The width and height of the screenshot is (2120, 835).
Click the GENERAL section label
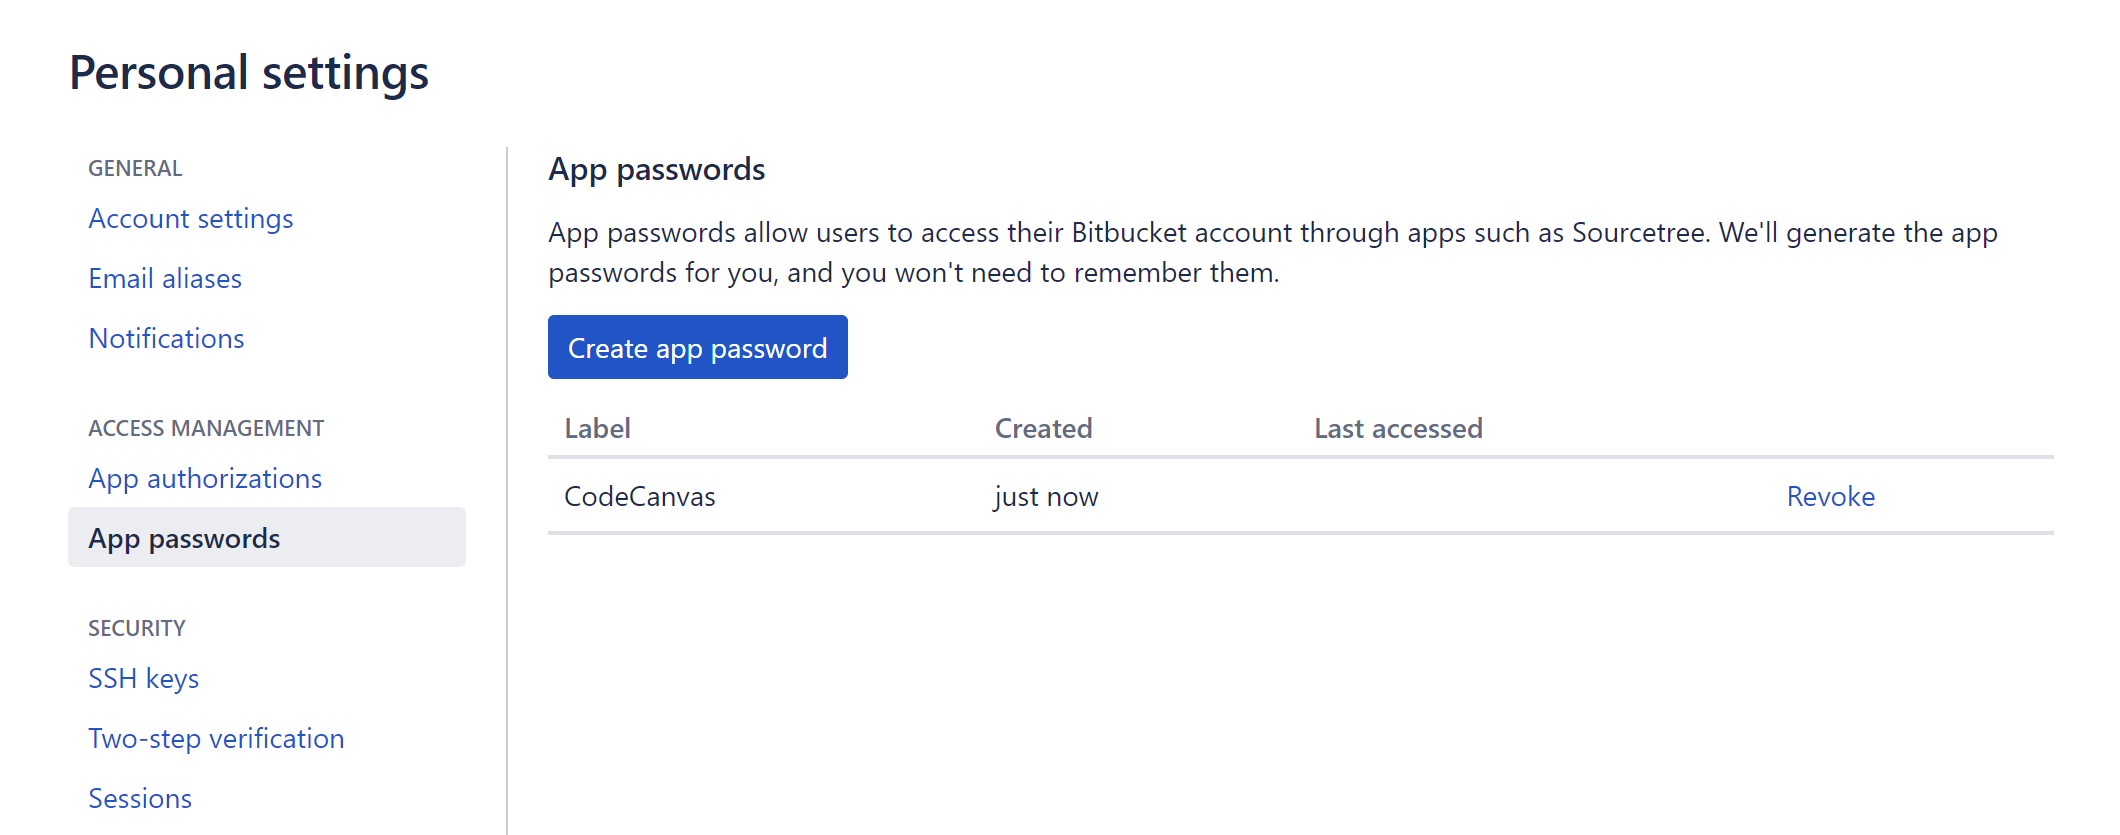134,168
